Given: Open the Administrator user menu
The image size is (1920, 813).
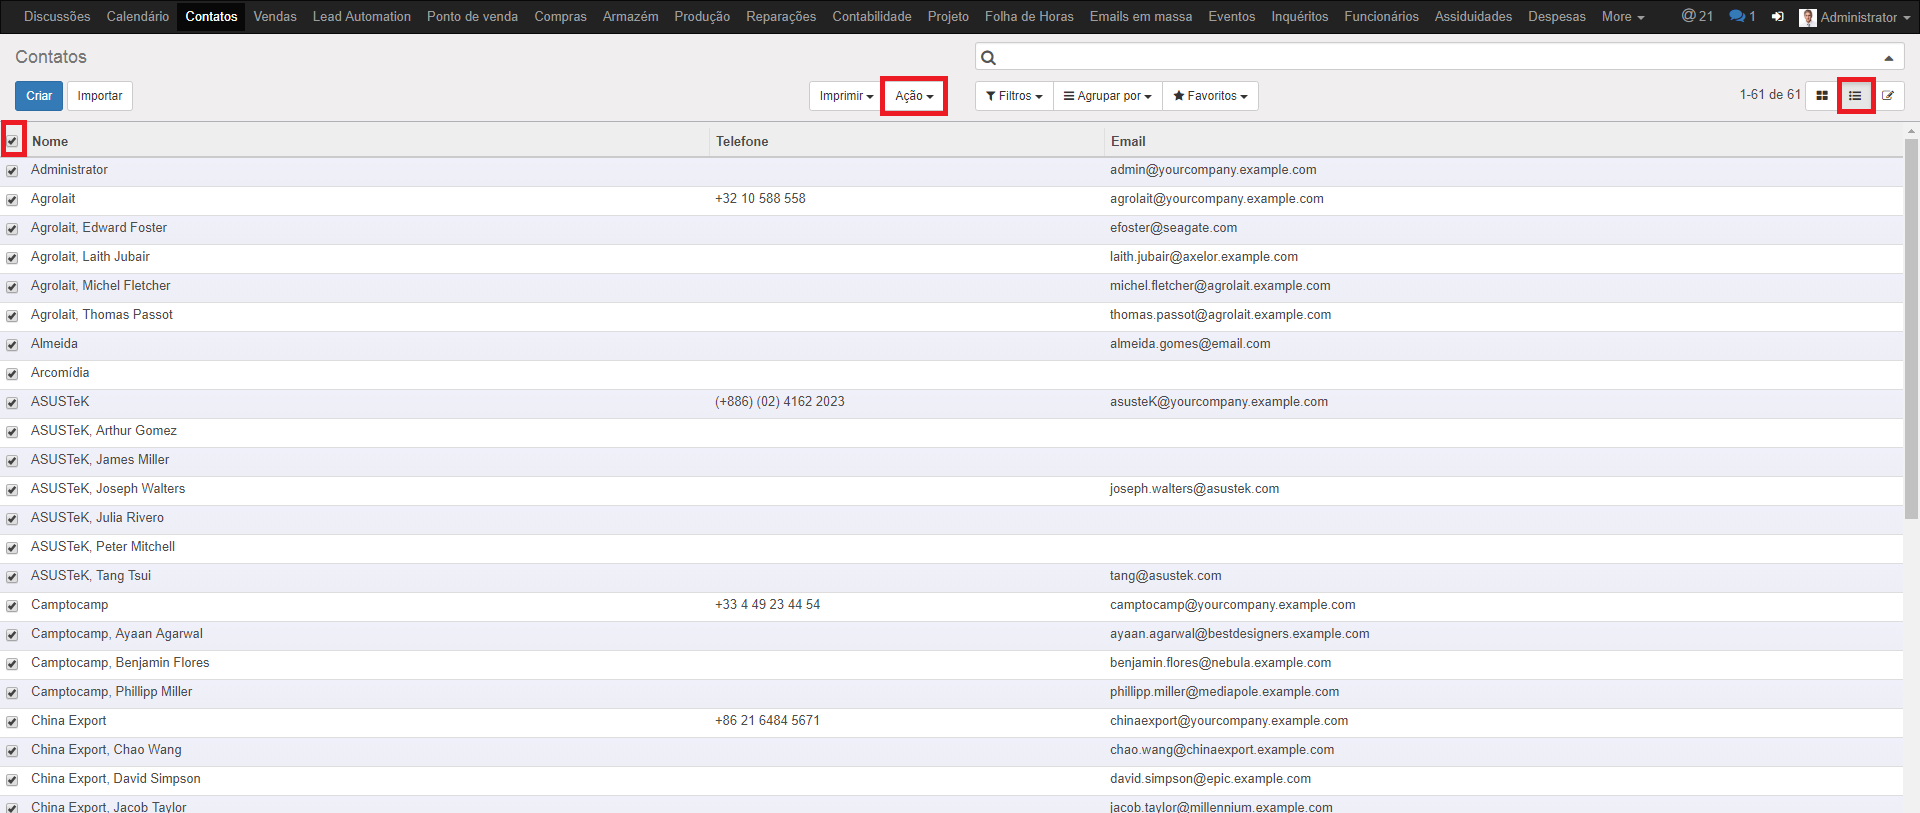Looking at the screenshot, I should click(1855, 17).
